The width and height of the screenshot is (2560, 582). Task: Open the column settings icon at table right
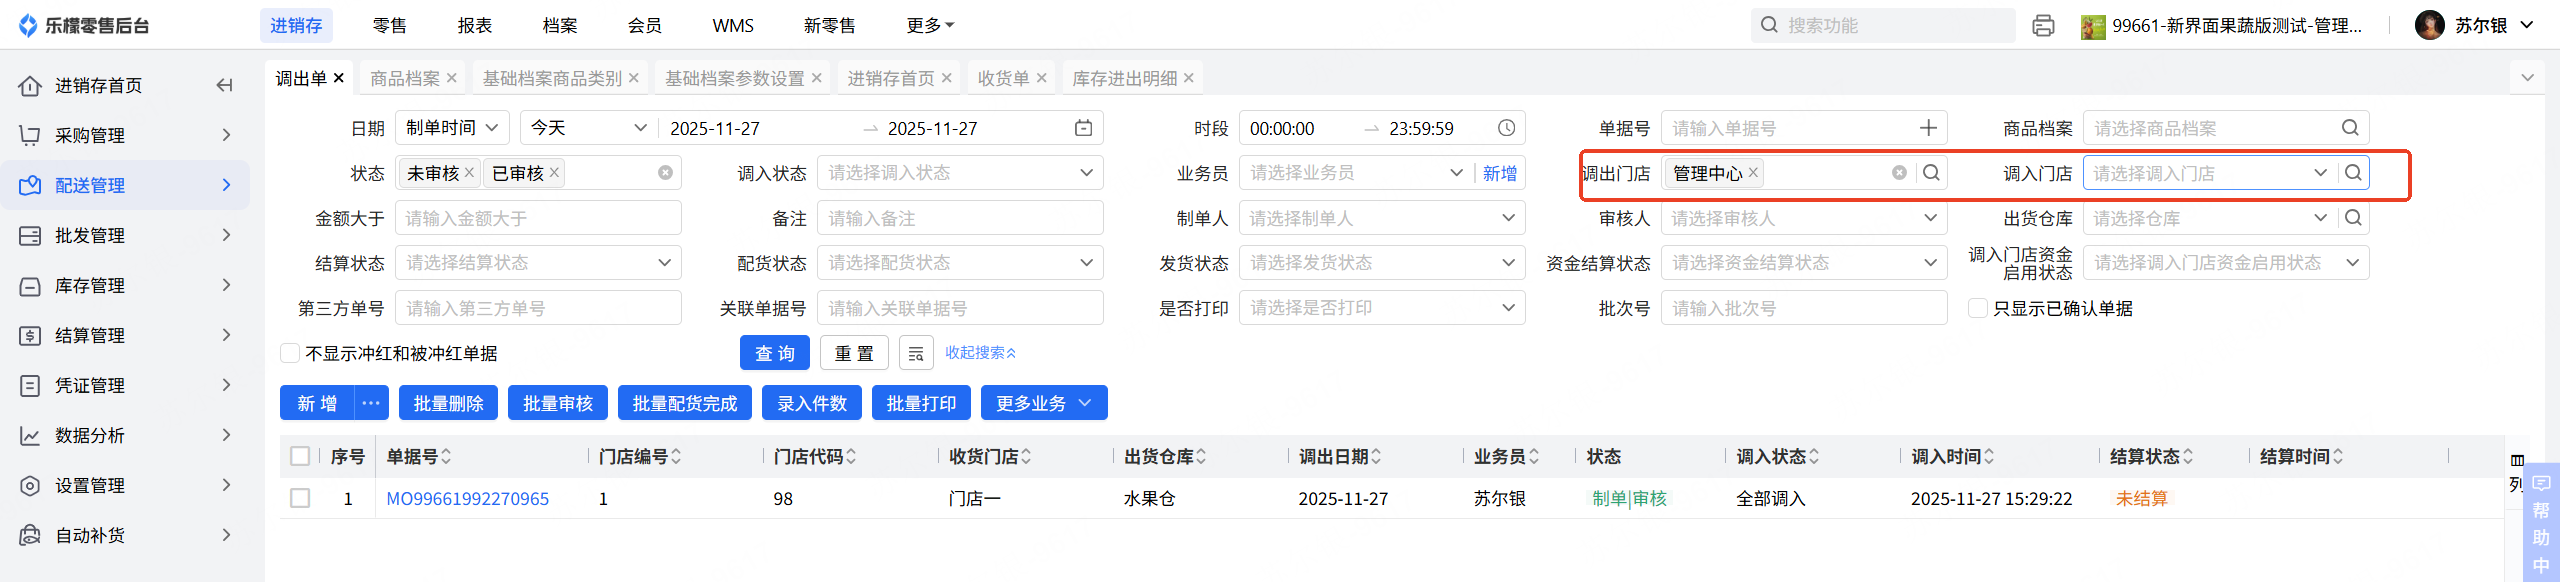[x=2517, y=460]
